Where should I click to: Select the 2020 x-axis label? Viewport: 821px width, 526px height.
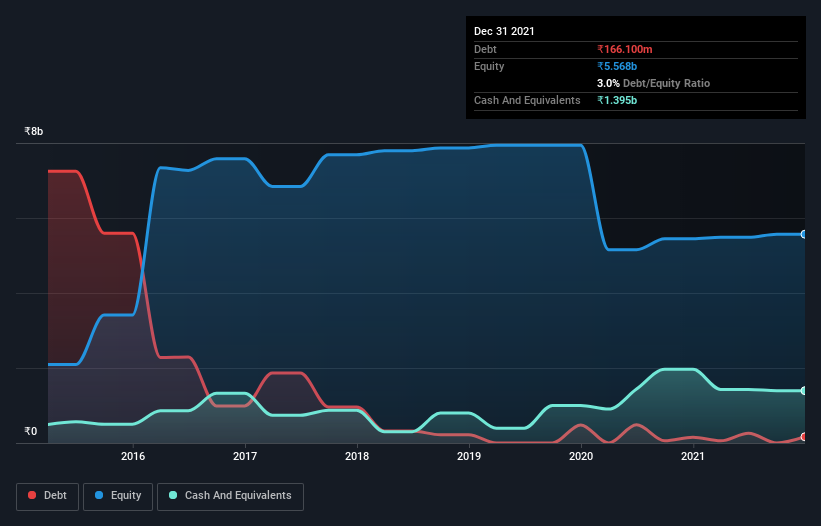click(581, 456)
